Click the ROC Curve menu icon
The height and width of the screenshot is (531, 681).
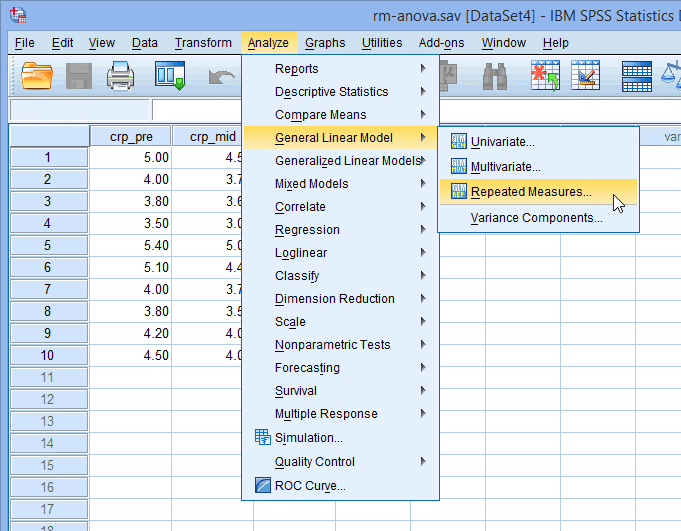[x=262, y=485]
